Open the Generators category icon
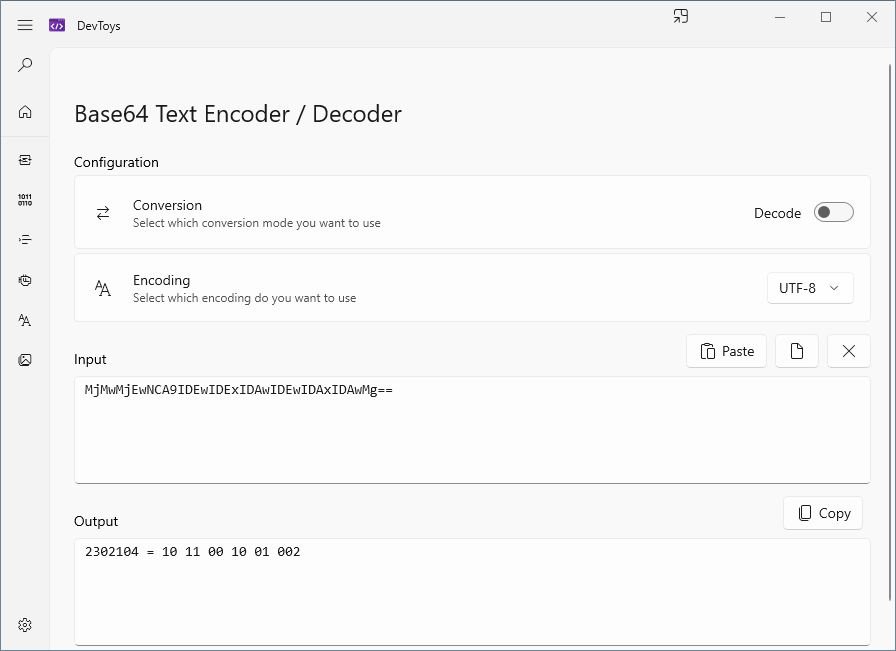Viewport: 896px width, 651px height. (x=25, y=280)
